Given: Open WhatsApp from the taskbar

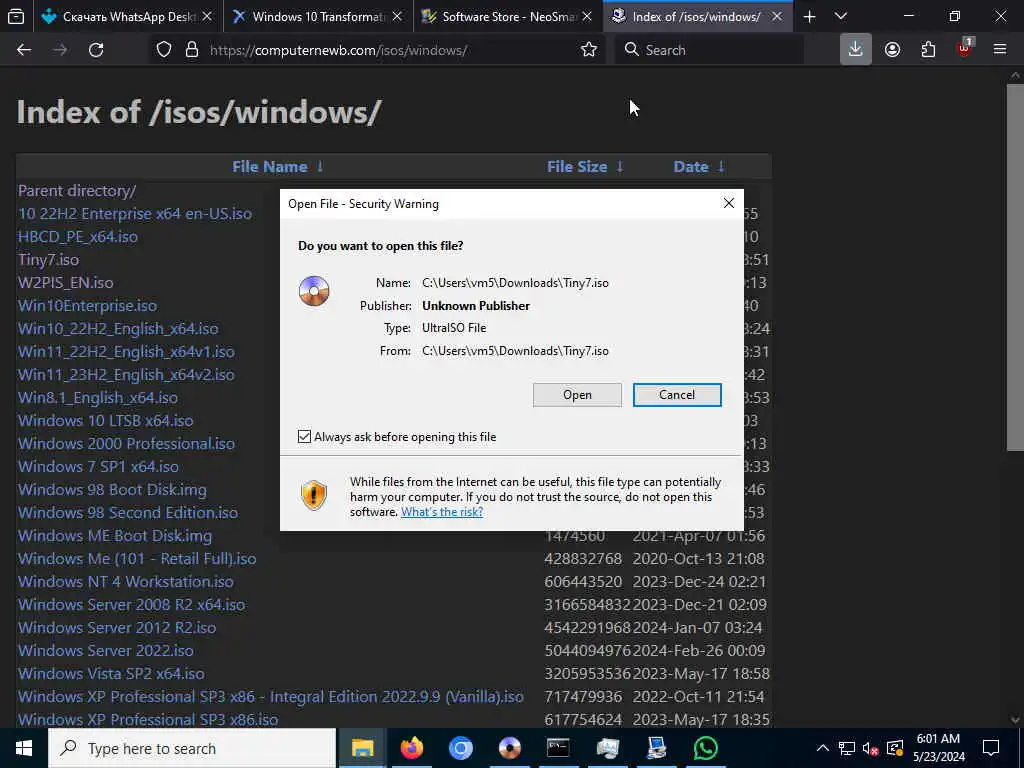Looking at the screenshot, I should point(705,748).
